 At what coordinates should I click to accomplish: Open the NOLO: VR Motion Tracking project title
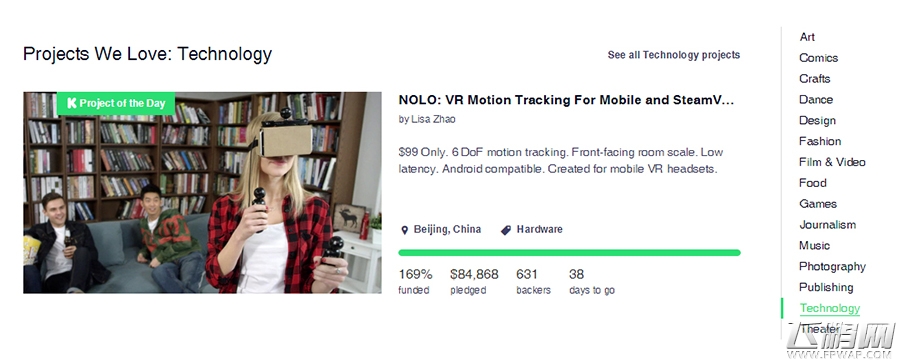tap(566, 100)
